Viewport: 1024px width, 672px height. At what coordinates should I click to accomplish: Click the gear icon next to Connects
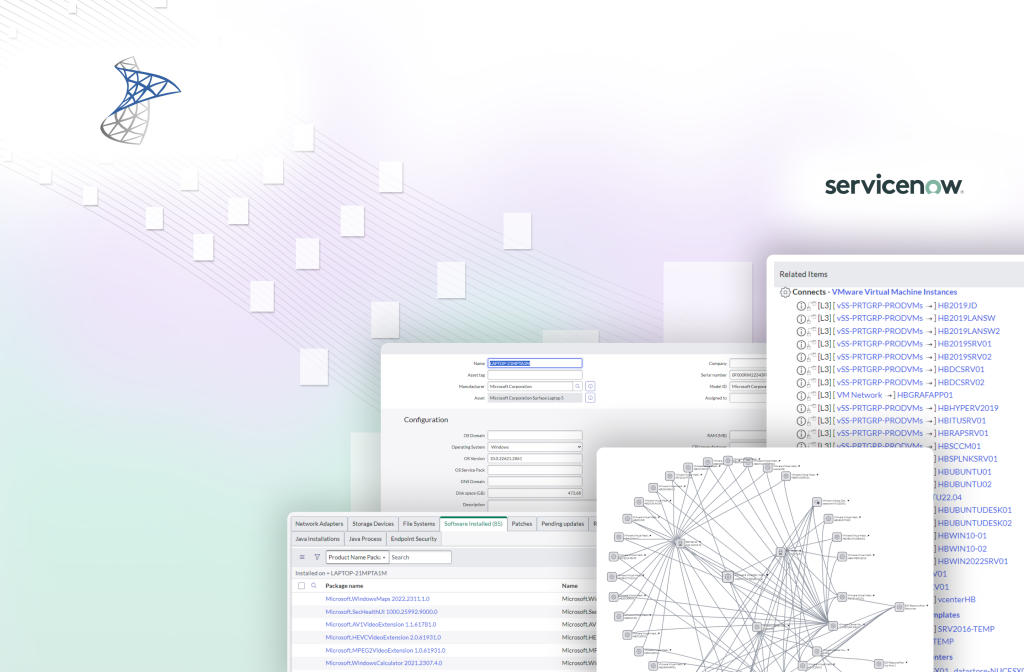(784, 291)
